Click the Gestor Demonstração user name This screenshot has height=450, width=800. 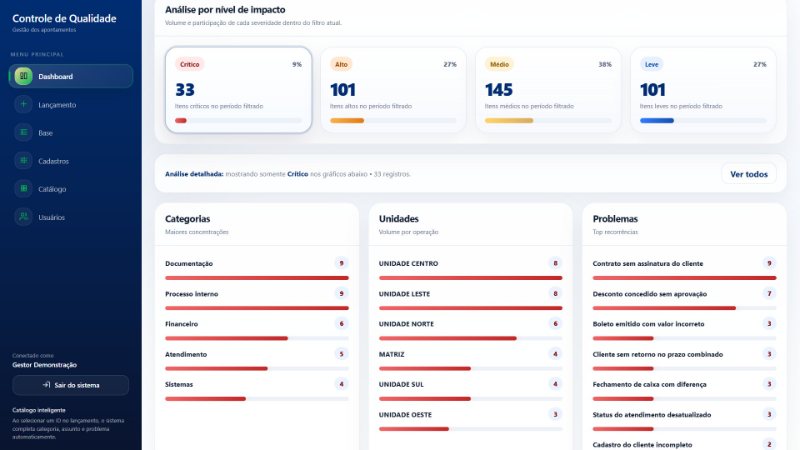[44, 365]
